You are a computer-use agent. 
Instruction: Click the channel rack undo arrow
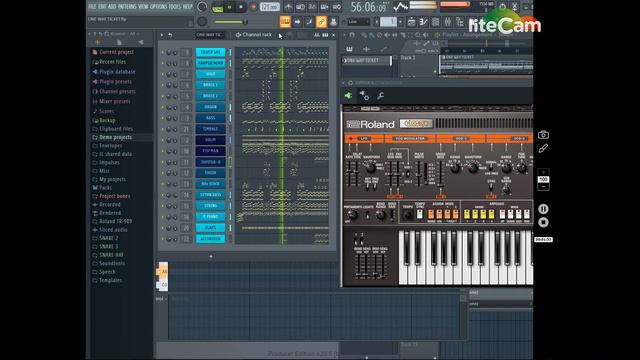[x=170, y=35]
